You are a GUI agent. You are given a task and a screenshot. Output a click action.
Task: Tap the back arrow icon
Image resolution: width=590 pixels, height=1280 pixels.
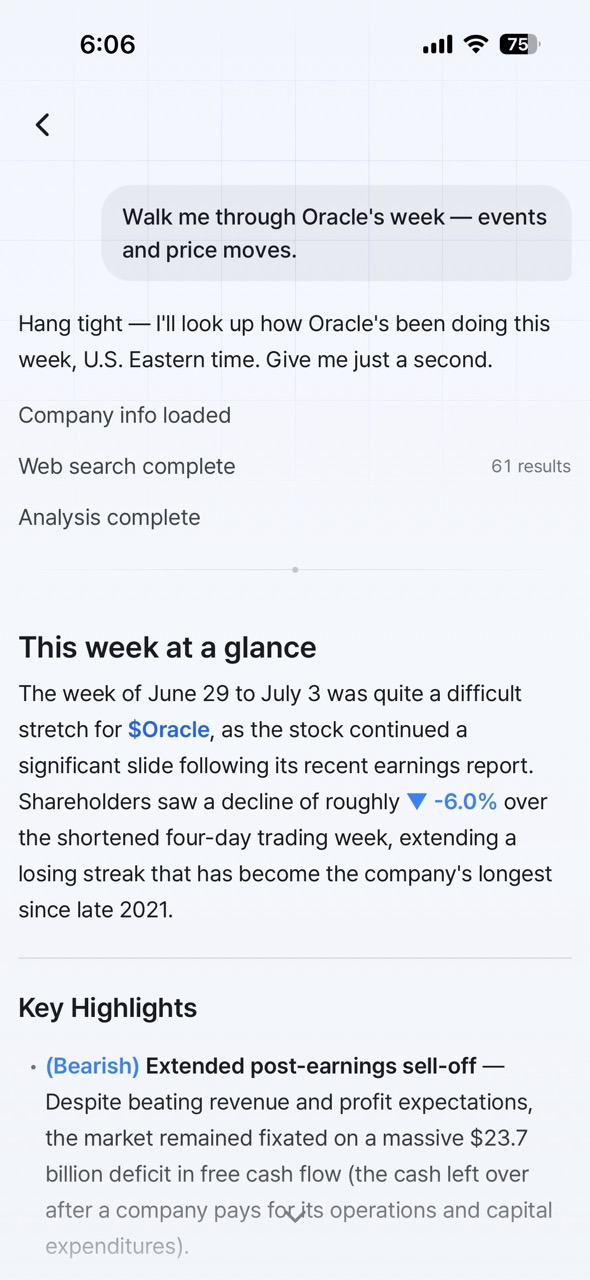click(42, 125)
